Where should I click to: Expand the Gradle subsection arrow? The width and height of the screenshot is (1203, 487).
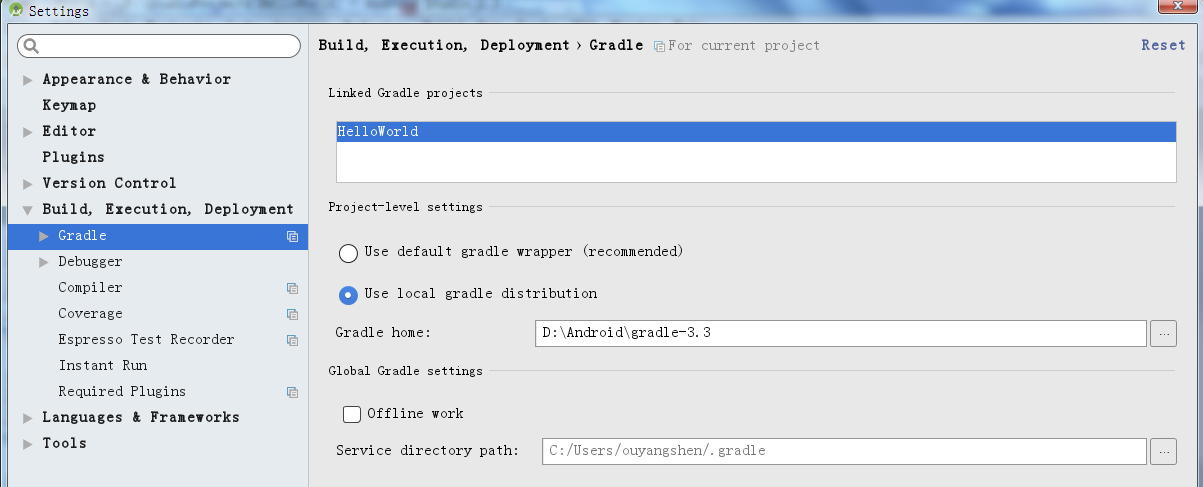tap(44, 236)
